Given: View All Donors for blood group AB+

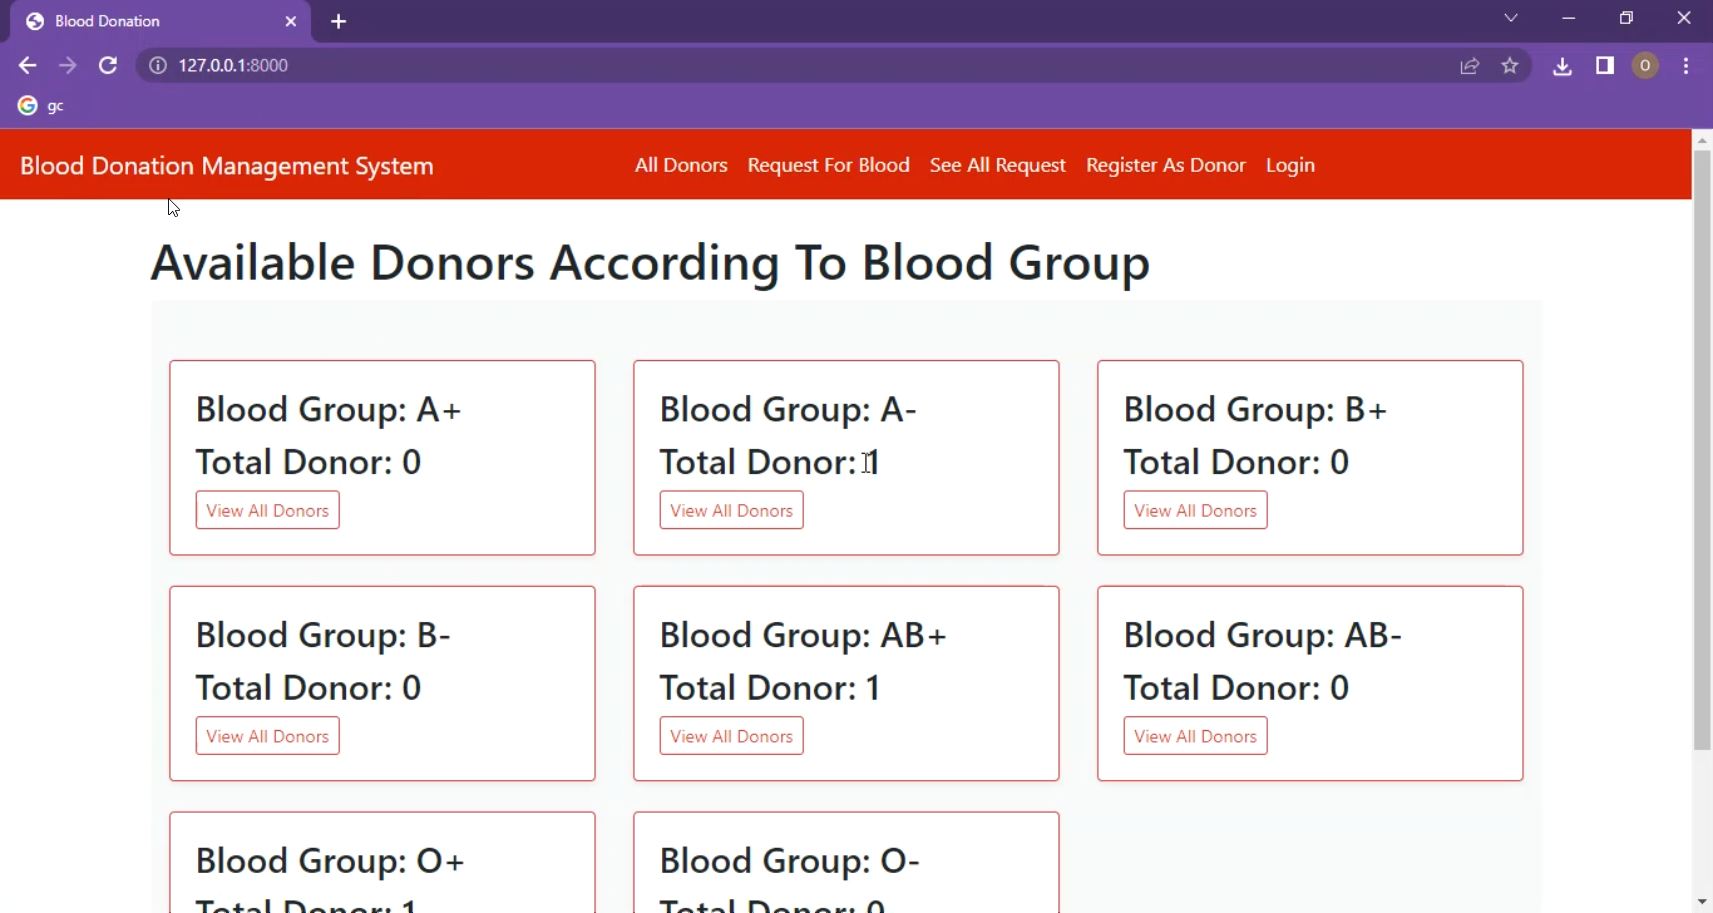Looking at the screenshot, I should (731, 736).
